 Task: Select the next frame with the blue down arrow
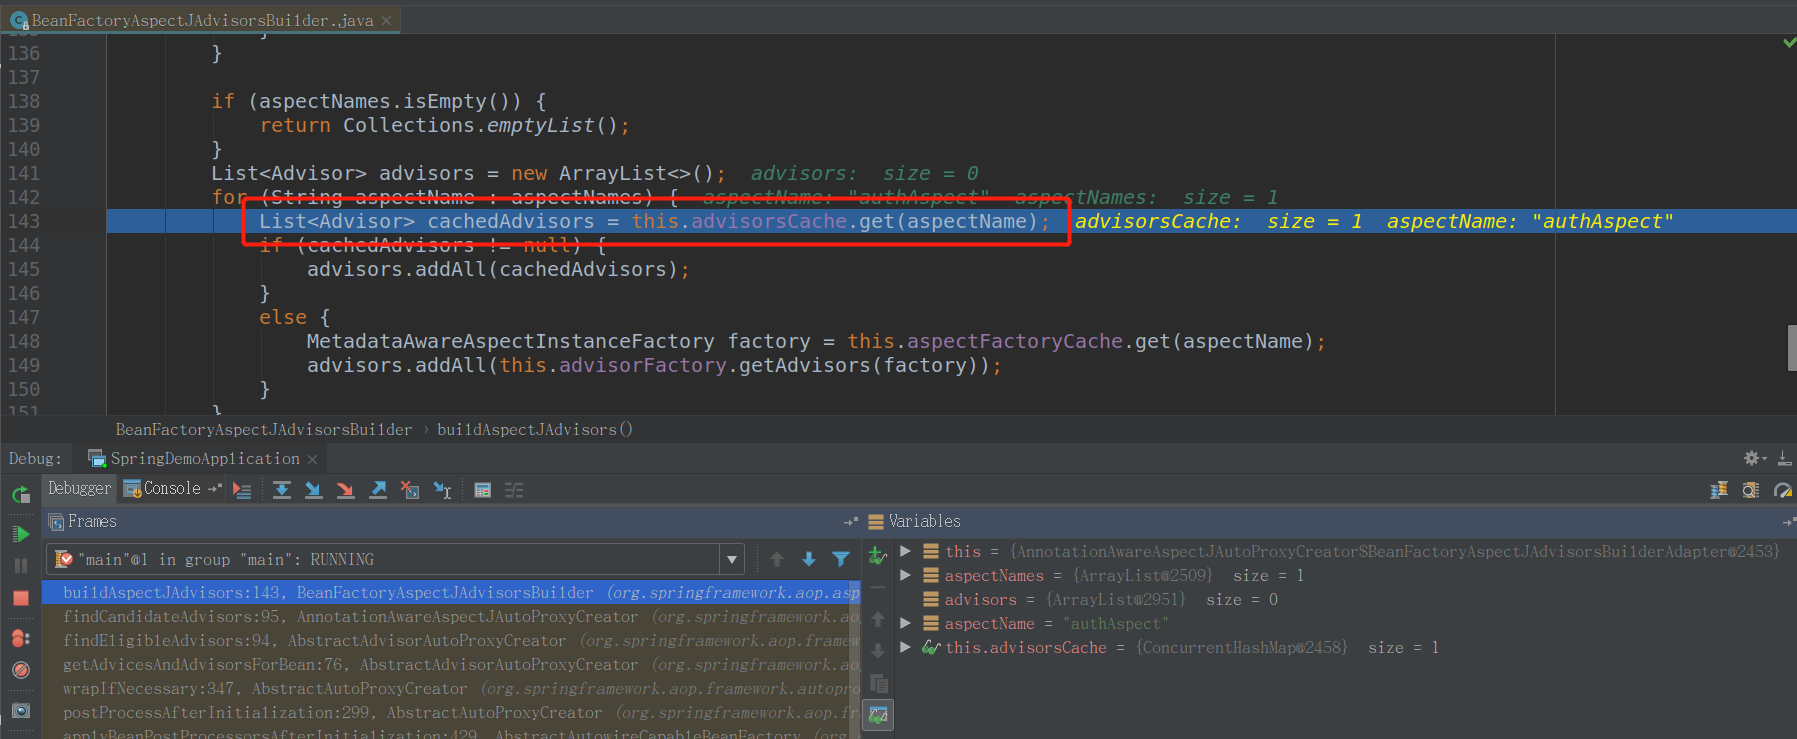[x=809, y=559]
